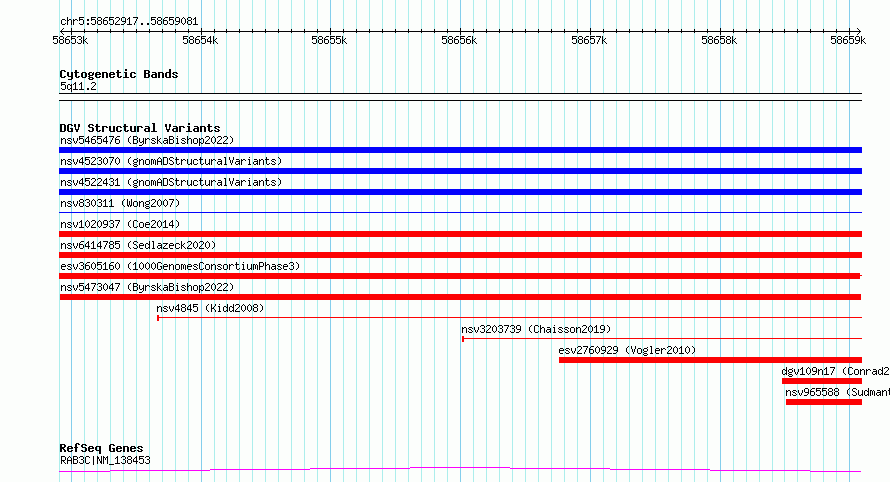Open esv3605160 (1000GenomesConsortiumPhase3) label
890x482 pixels.
coord(180,266)
